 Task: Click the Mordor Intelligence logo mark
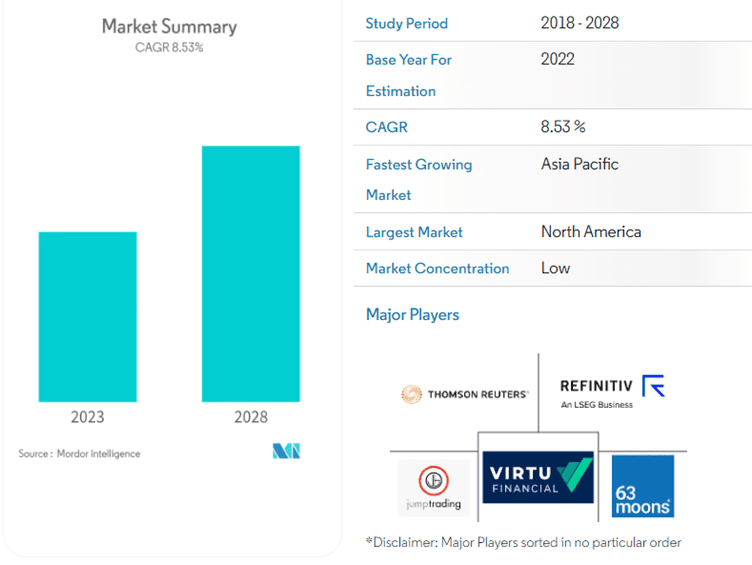coord(286,452)
